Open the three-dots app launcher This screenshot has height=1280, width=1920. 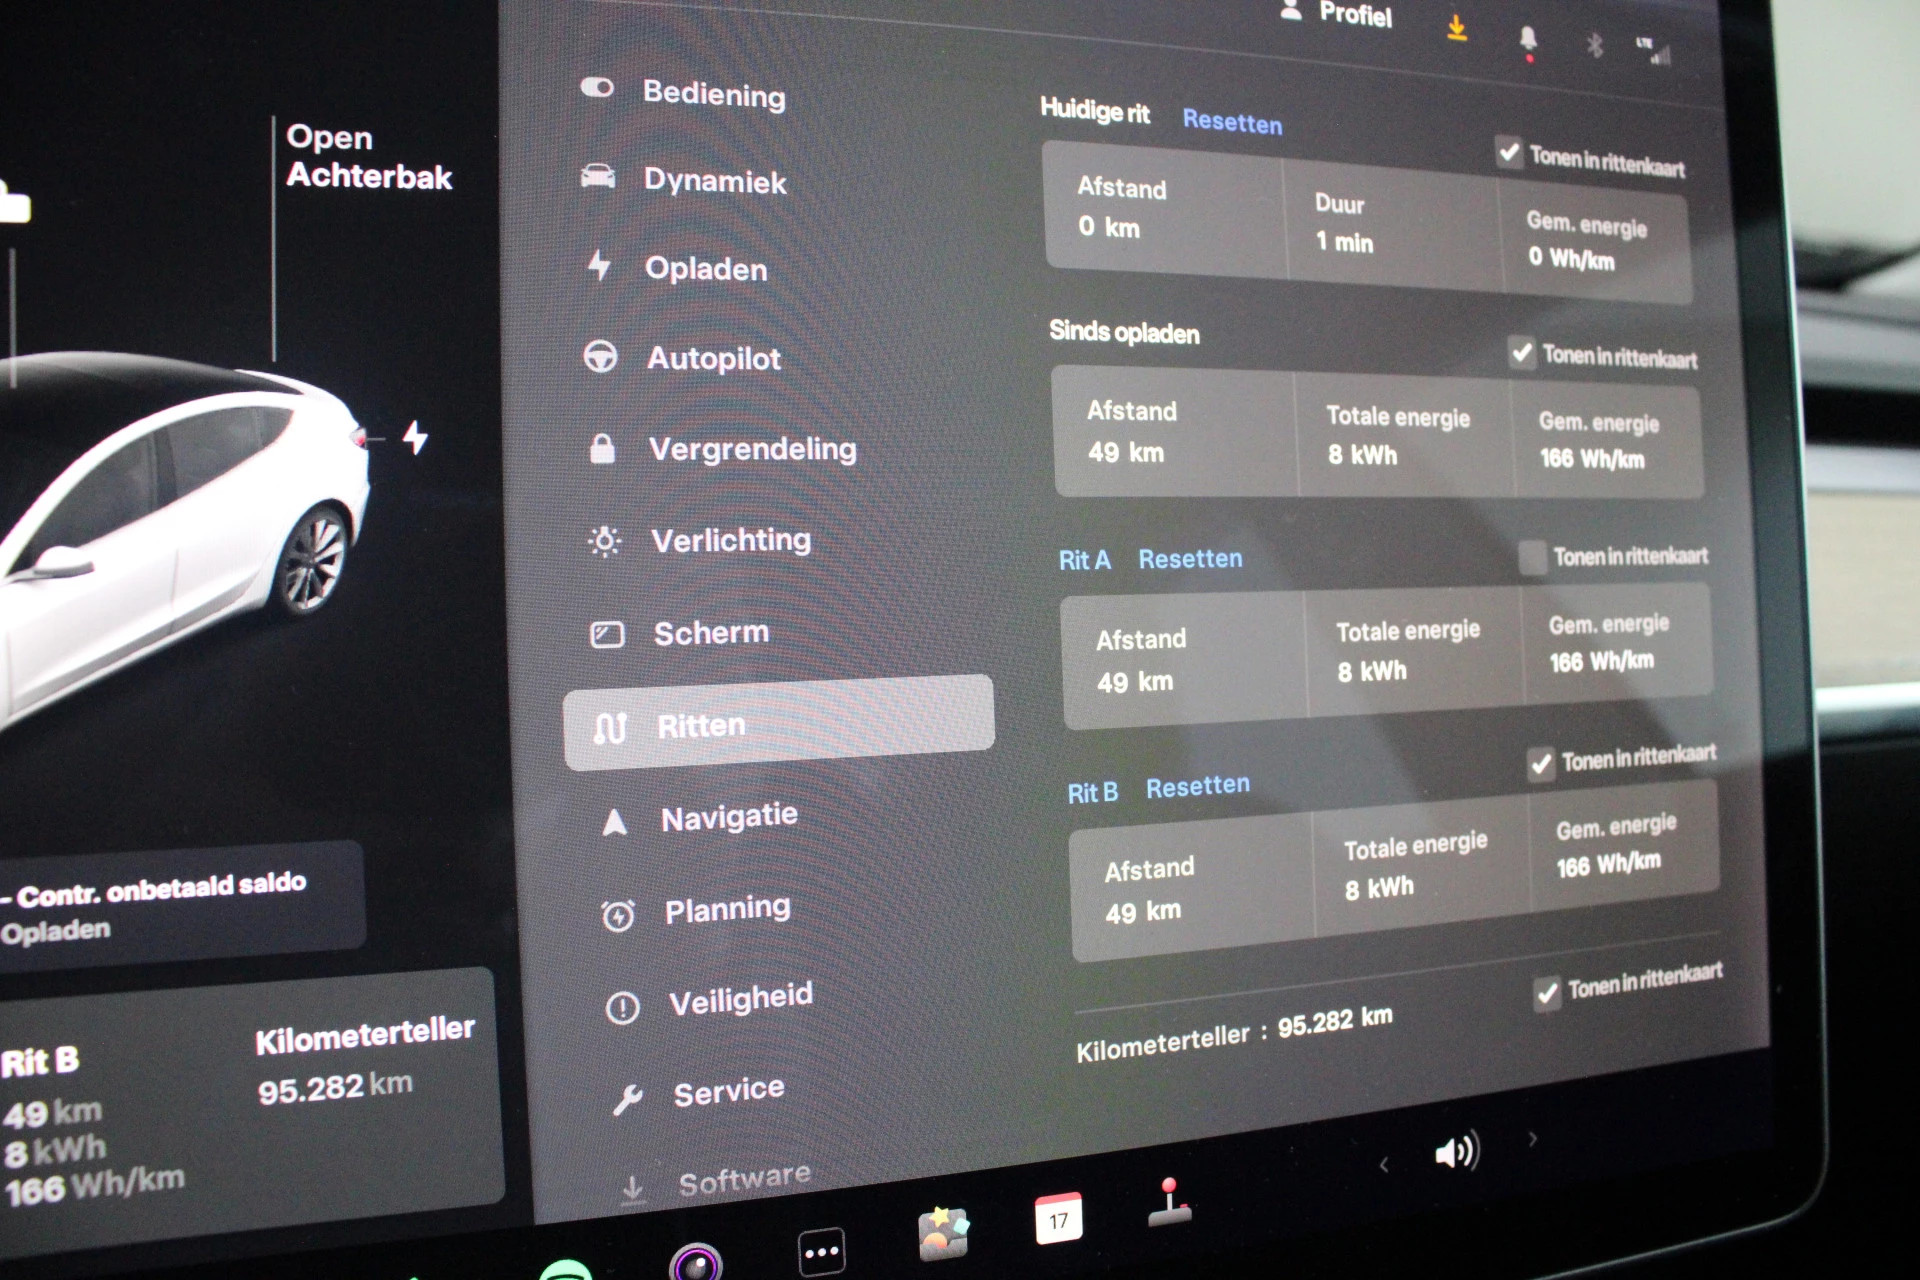click(x=821, y=1251)
